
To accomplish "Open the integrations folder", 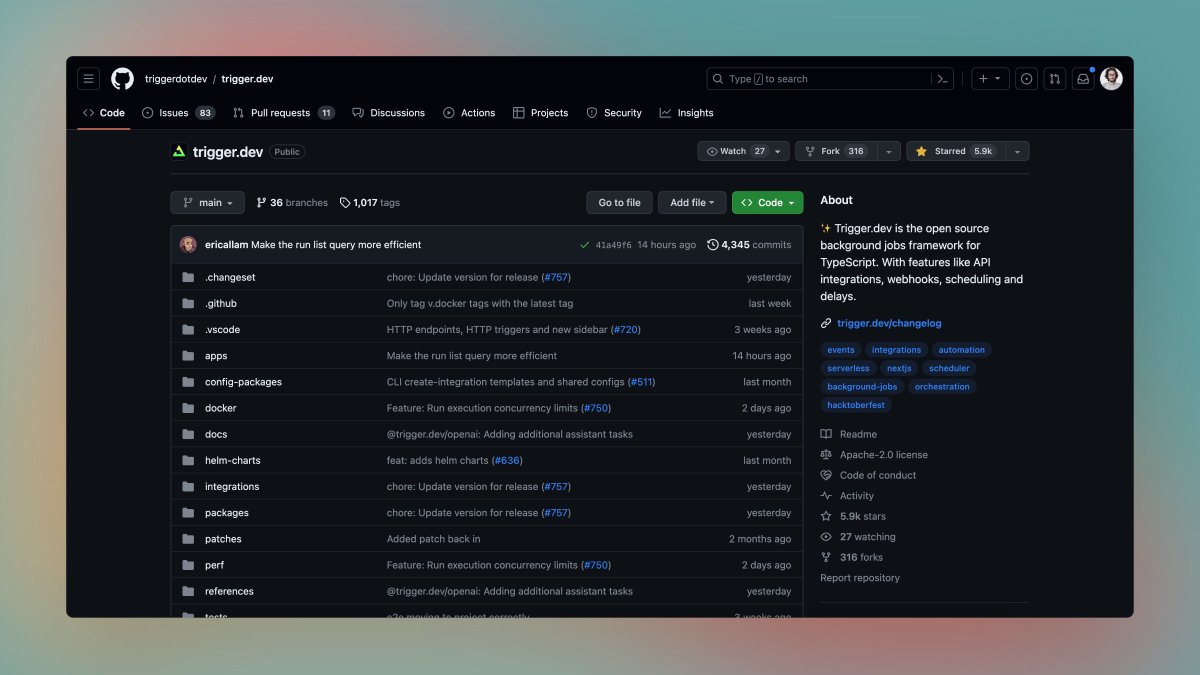I will tap(232, 486).
